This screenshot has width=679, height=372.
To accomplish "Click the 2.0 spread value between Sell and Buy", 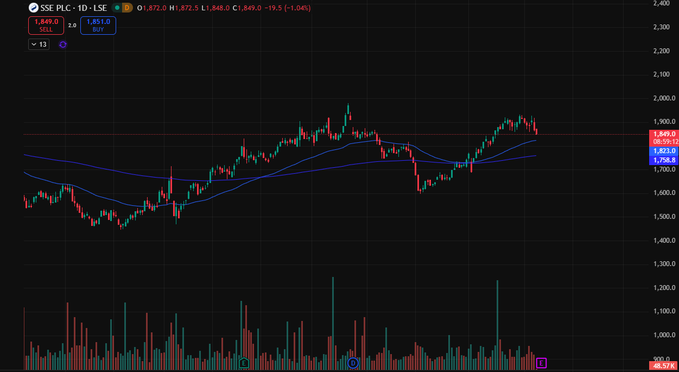I will 72,26.
